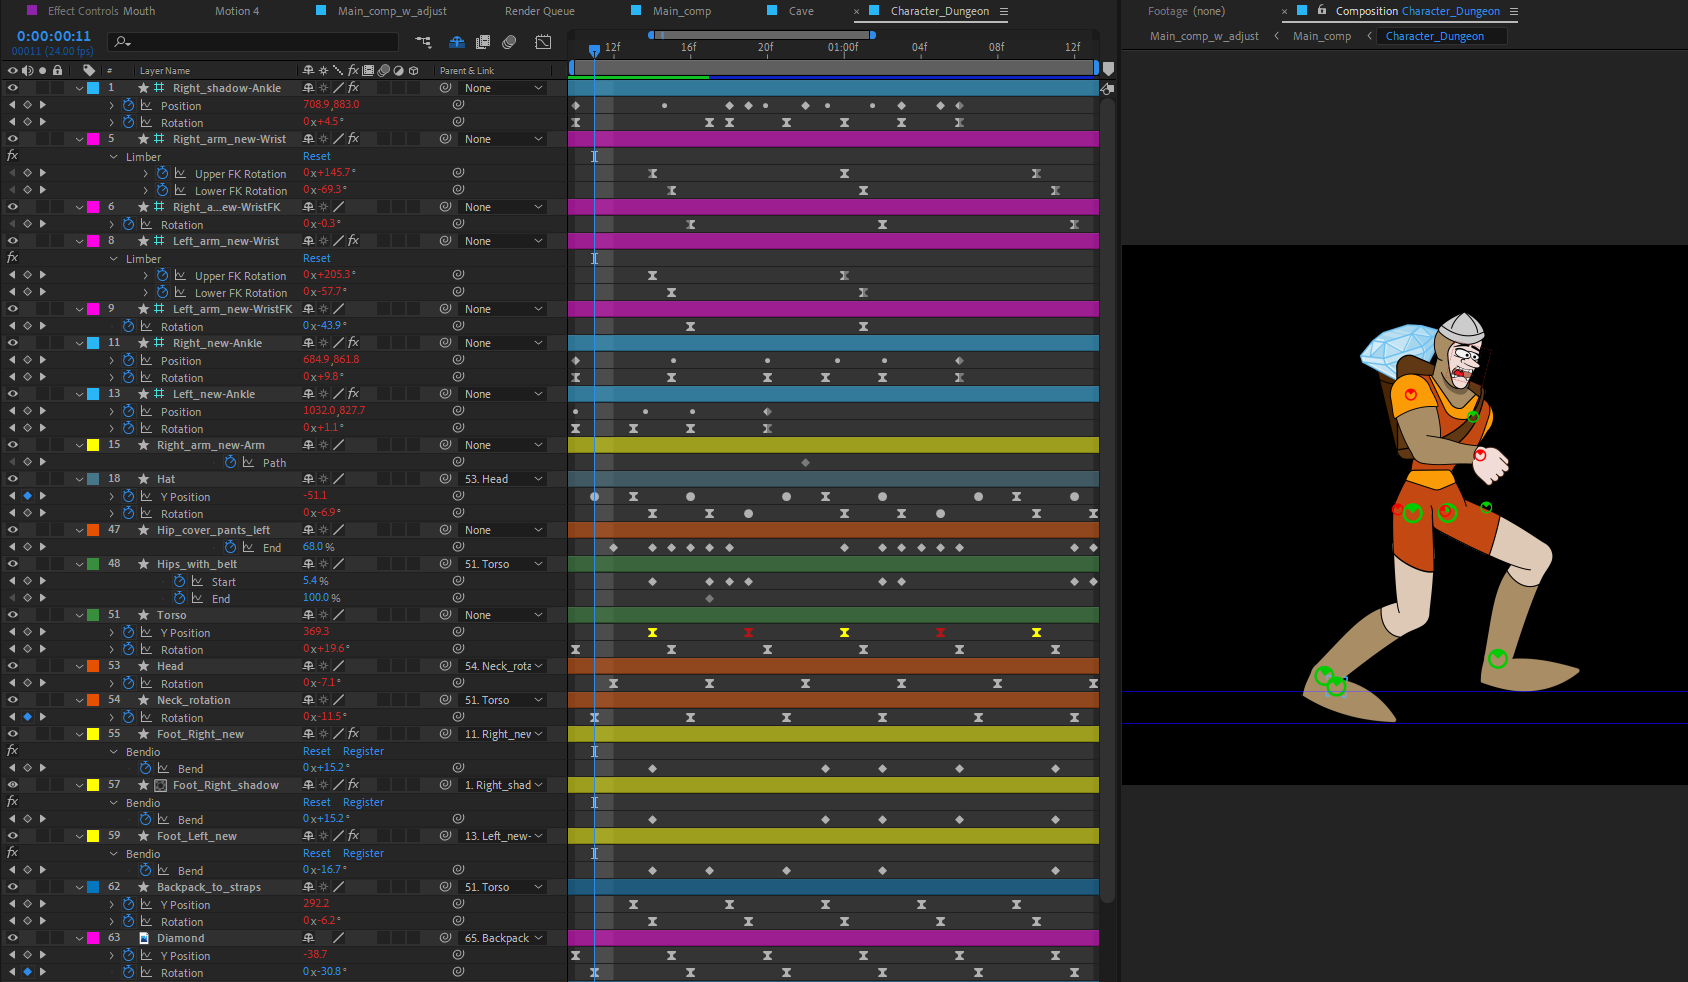Toggle the Hat Y Position keyframe diamond
Viewport: 1688px width, 982px height.
[27, 496]
